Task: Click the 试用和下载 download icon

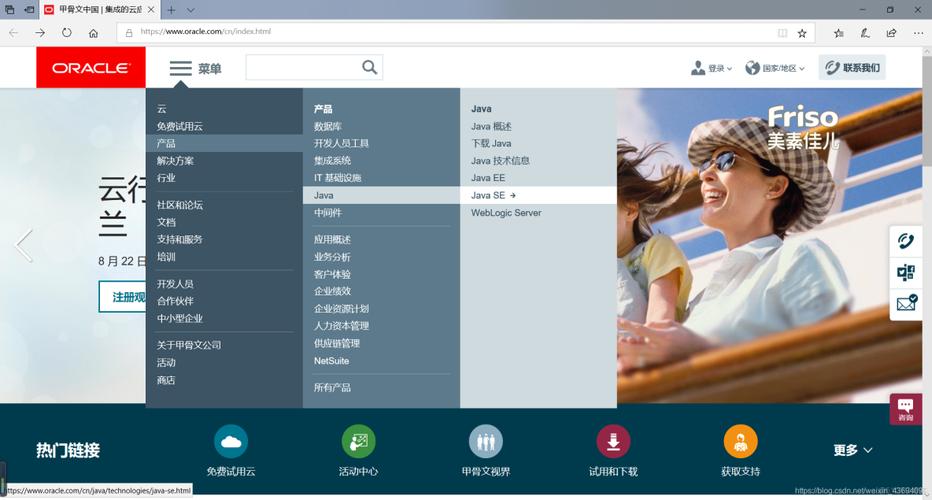Action: [613, 442]
